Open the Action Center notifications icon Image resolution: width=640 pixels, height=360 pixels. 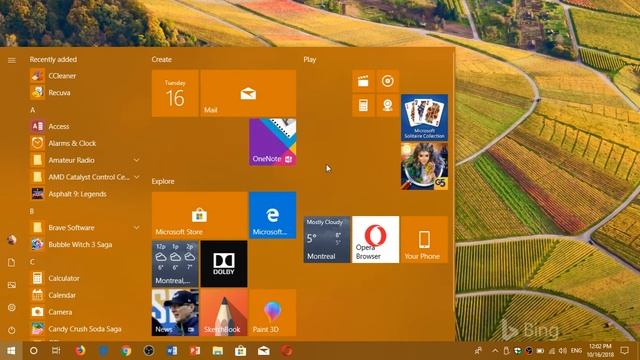click(624, 351)
